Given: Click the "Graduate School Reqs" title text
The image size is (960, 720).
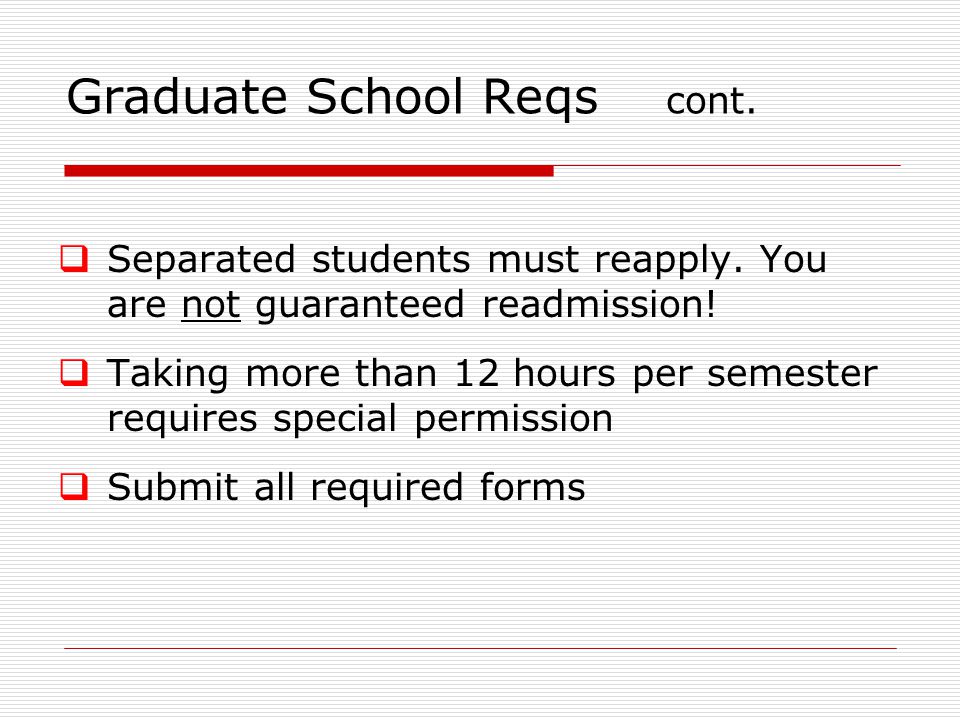Looking at the screenshot, I should pyautogui.click(x=332, y=98).
